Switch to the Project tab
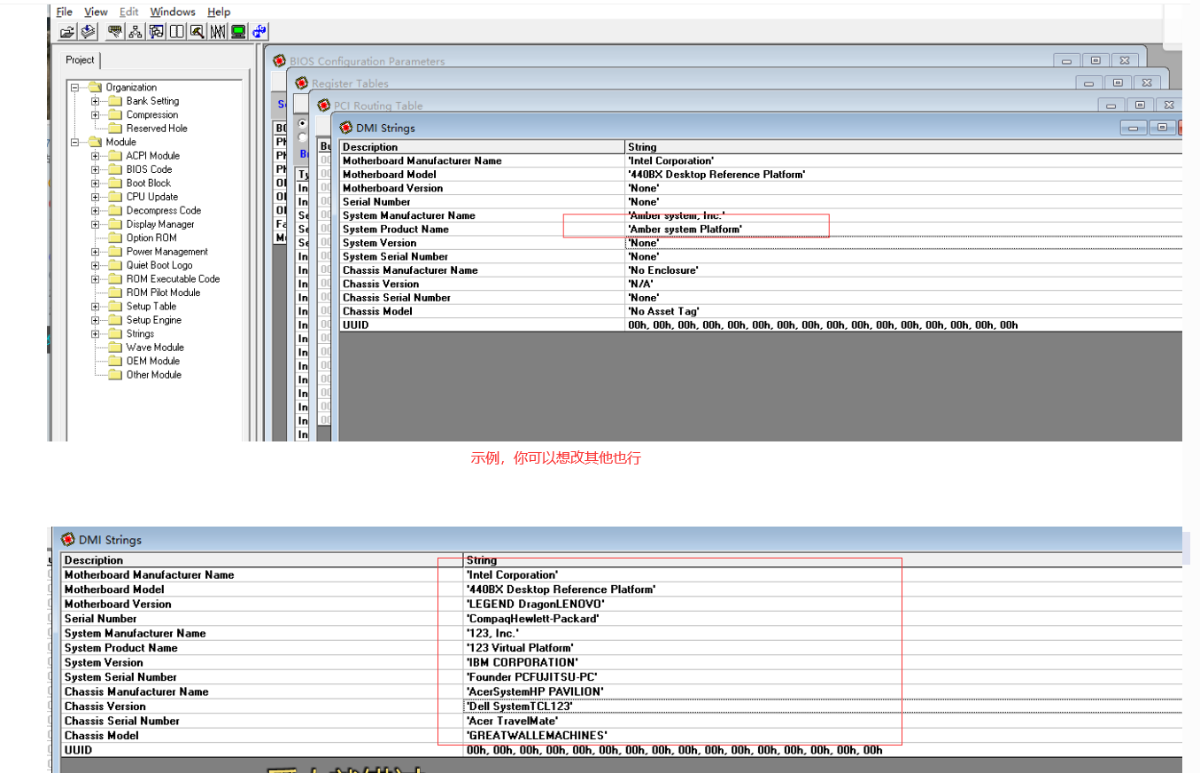 [x=80, y=60]
